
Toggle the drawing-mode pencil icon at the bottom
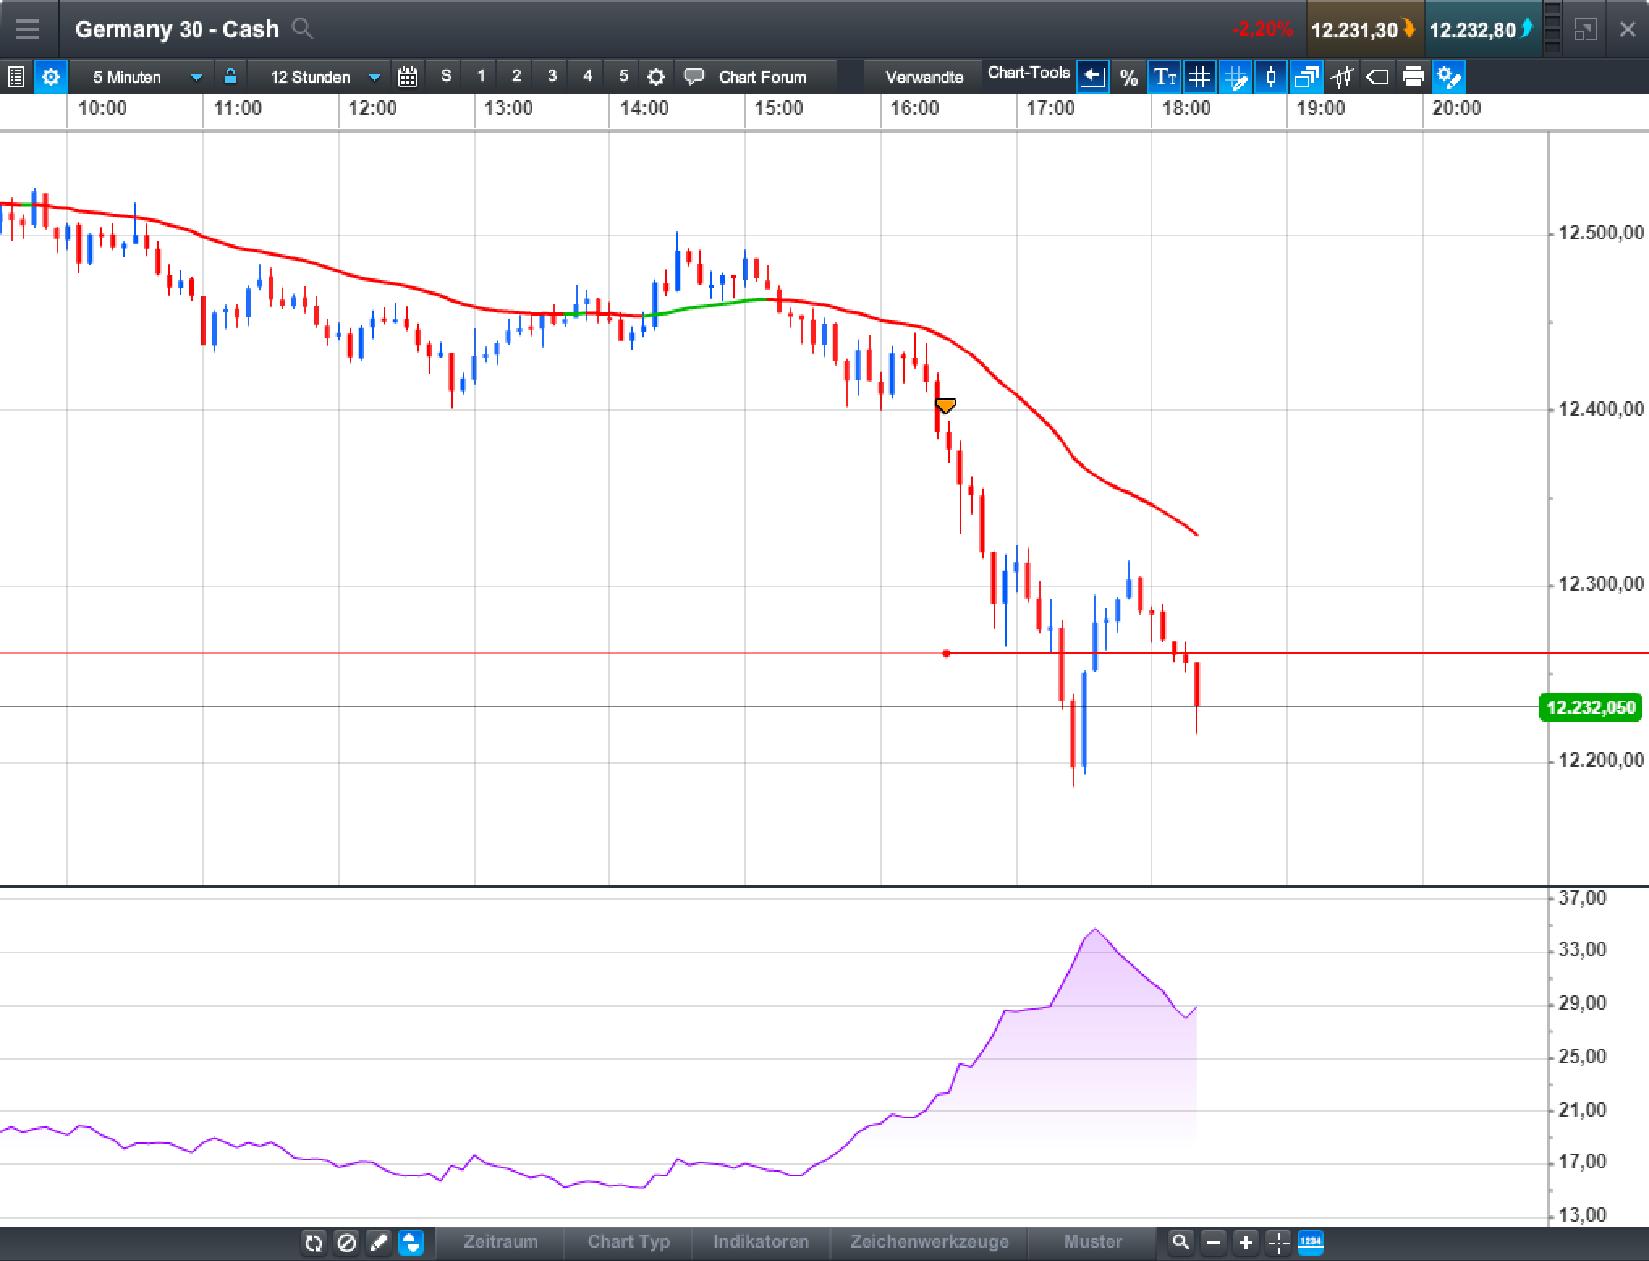378,1243
